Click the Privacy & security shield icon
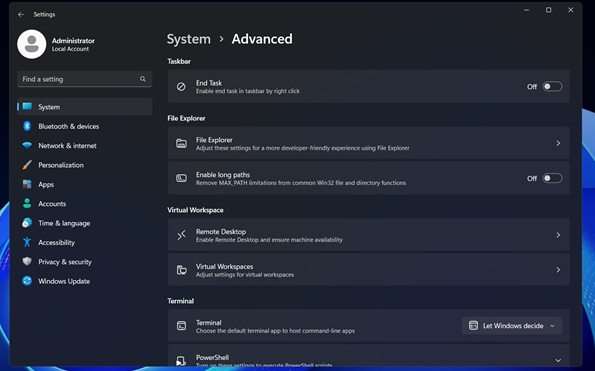 tap(27, 261)
